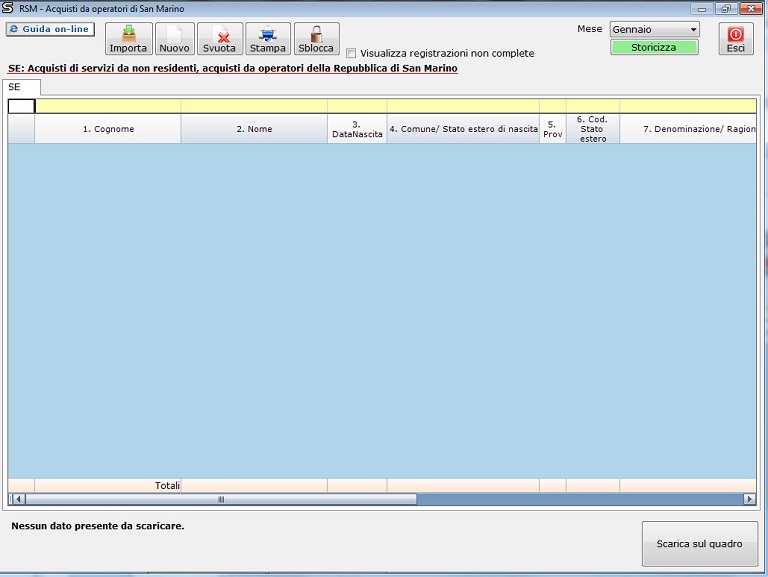
Task: Print using the Stampa icon
Action: click(267, 38)
